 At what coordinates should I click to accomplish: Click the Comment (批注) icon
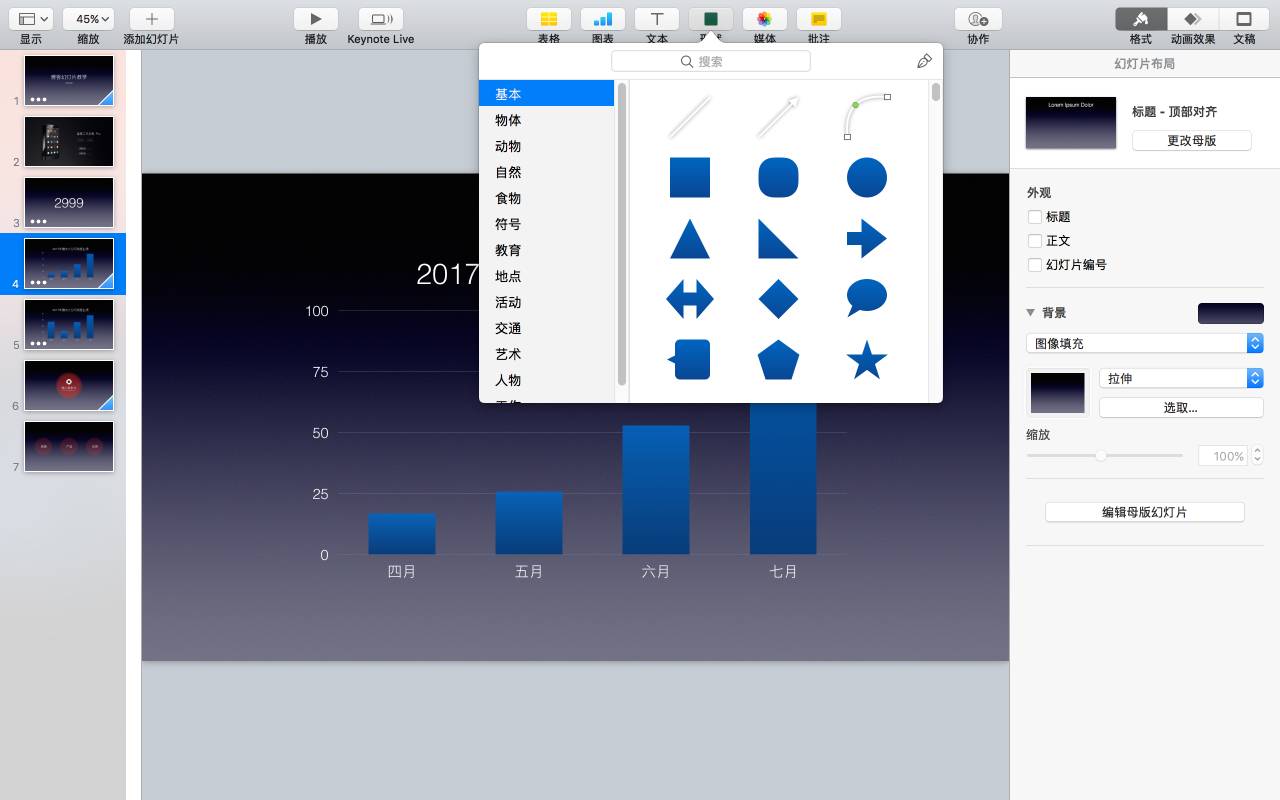click(x=818, y=19)
